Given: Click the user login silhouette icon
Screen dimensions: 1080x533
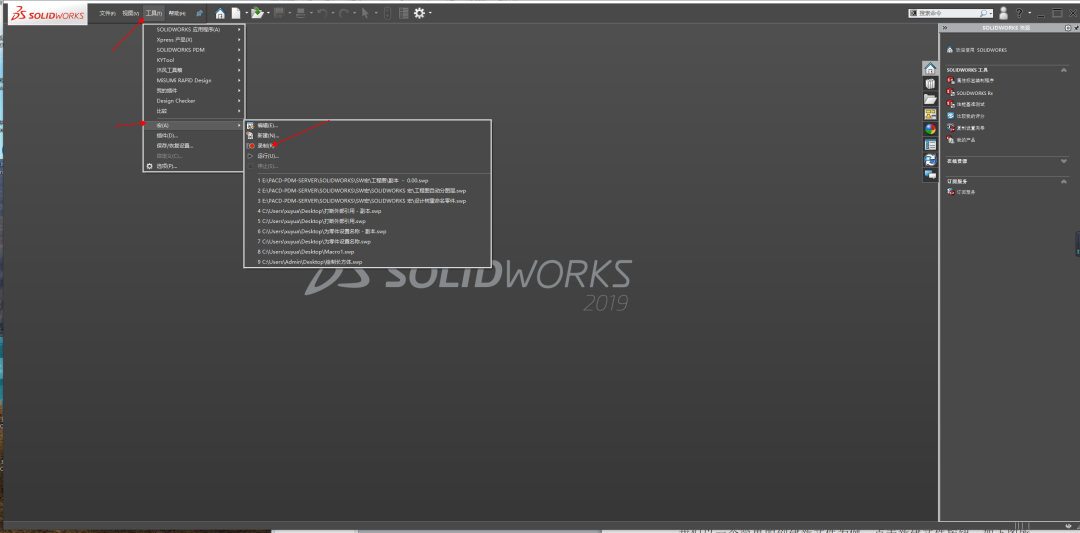Looking at the screenshot, I should [x=1003, y=13].
